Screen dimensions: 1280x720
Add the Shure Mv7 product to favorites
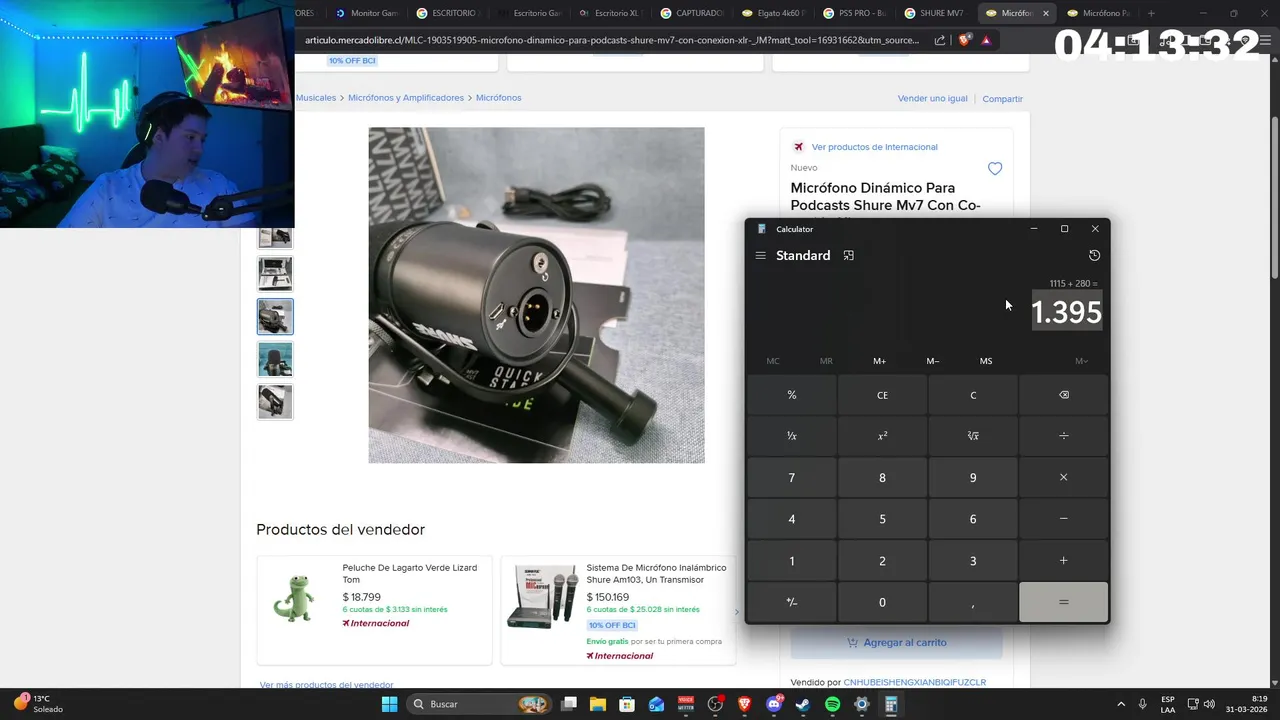(995, 169)
